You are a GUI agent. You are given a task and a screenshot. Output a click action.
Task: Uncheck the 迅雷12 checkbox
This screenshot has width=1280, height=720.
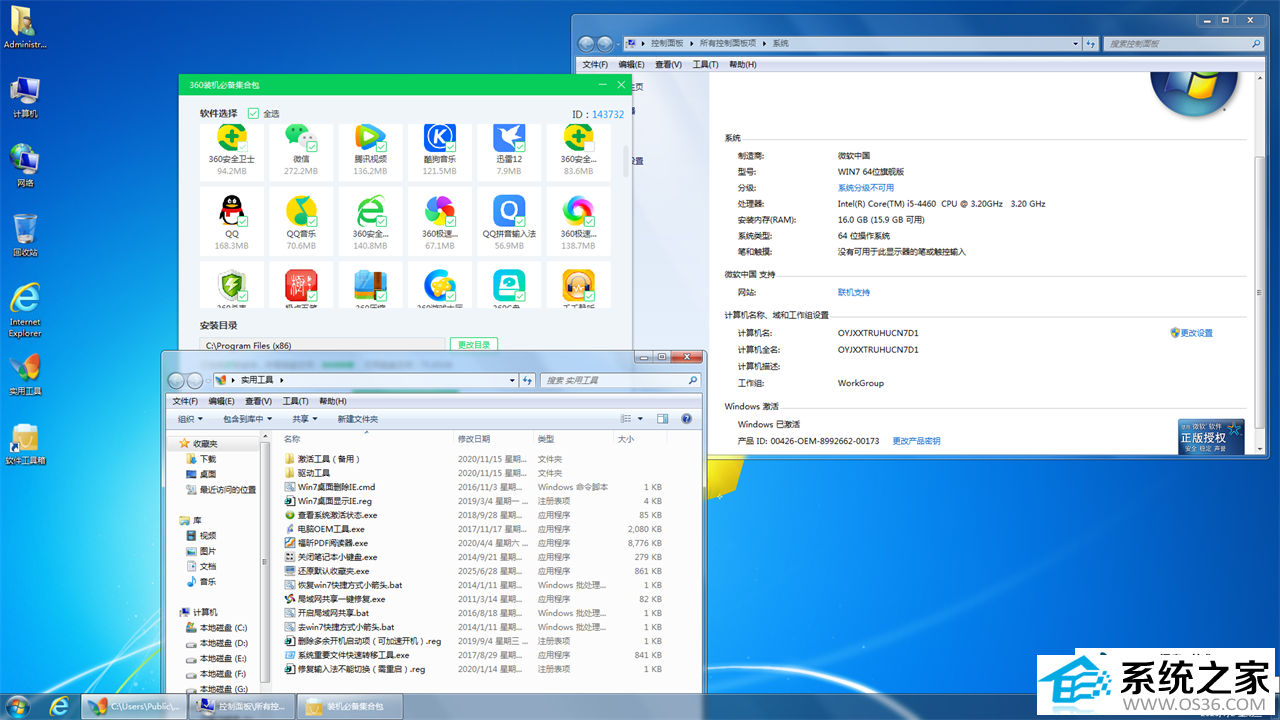click(519, 146)
